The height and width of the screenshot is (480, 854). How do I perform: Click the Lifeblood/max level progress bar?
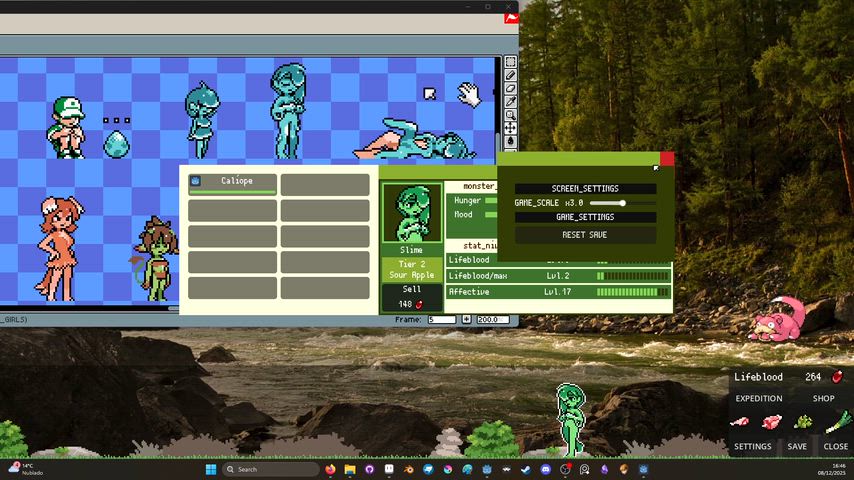click(x=633, y=276)
